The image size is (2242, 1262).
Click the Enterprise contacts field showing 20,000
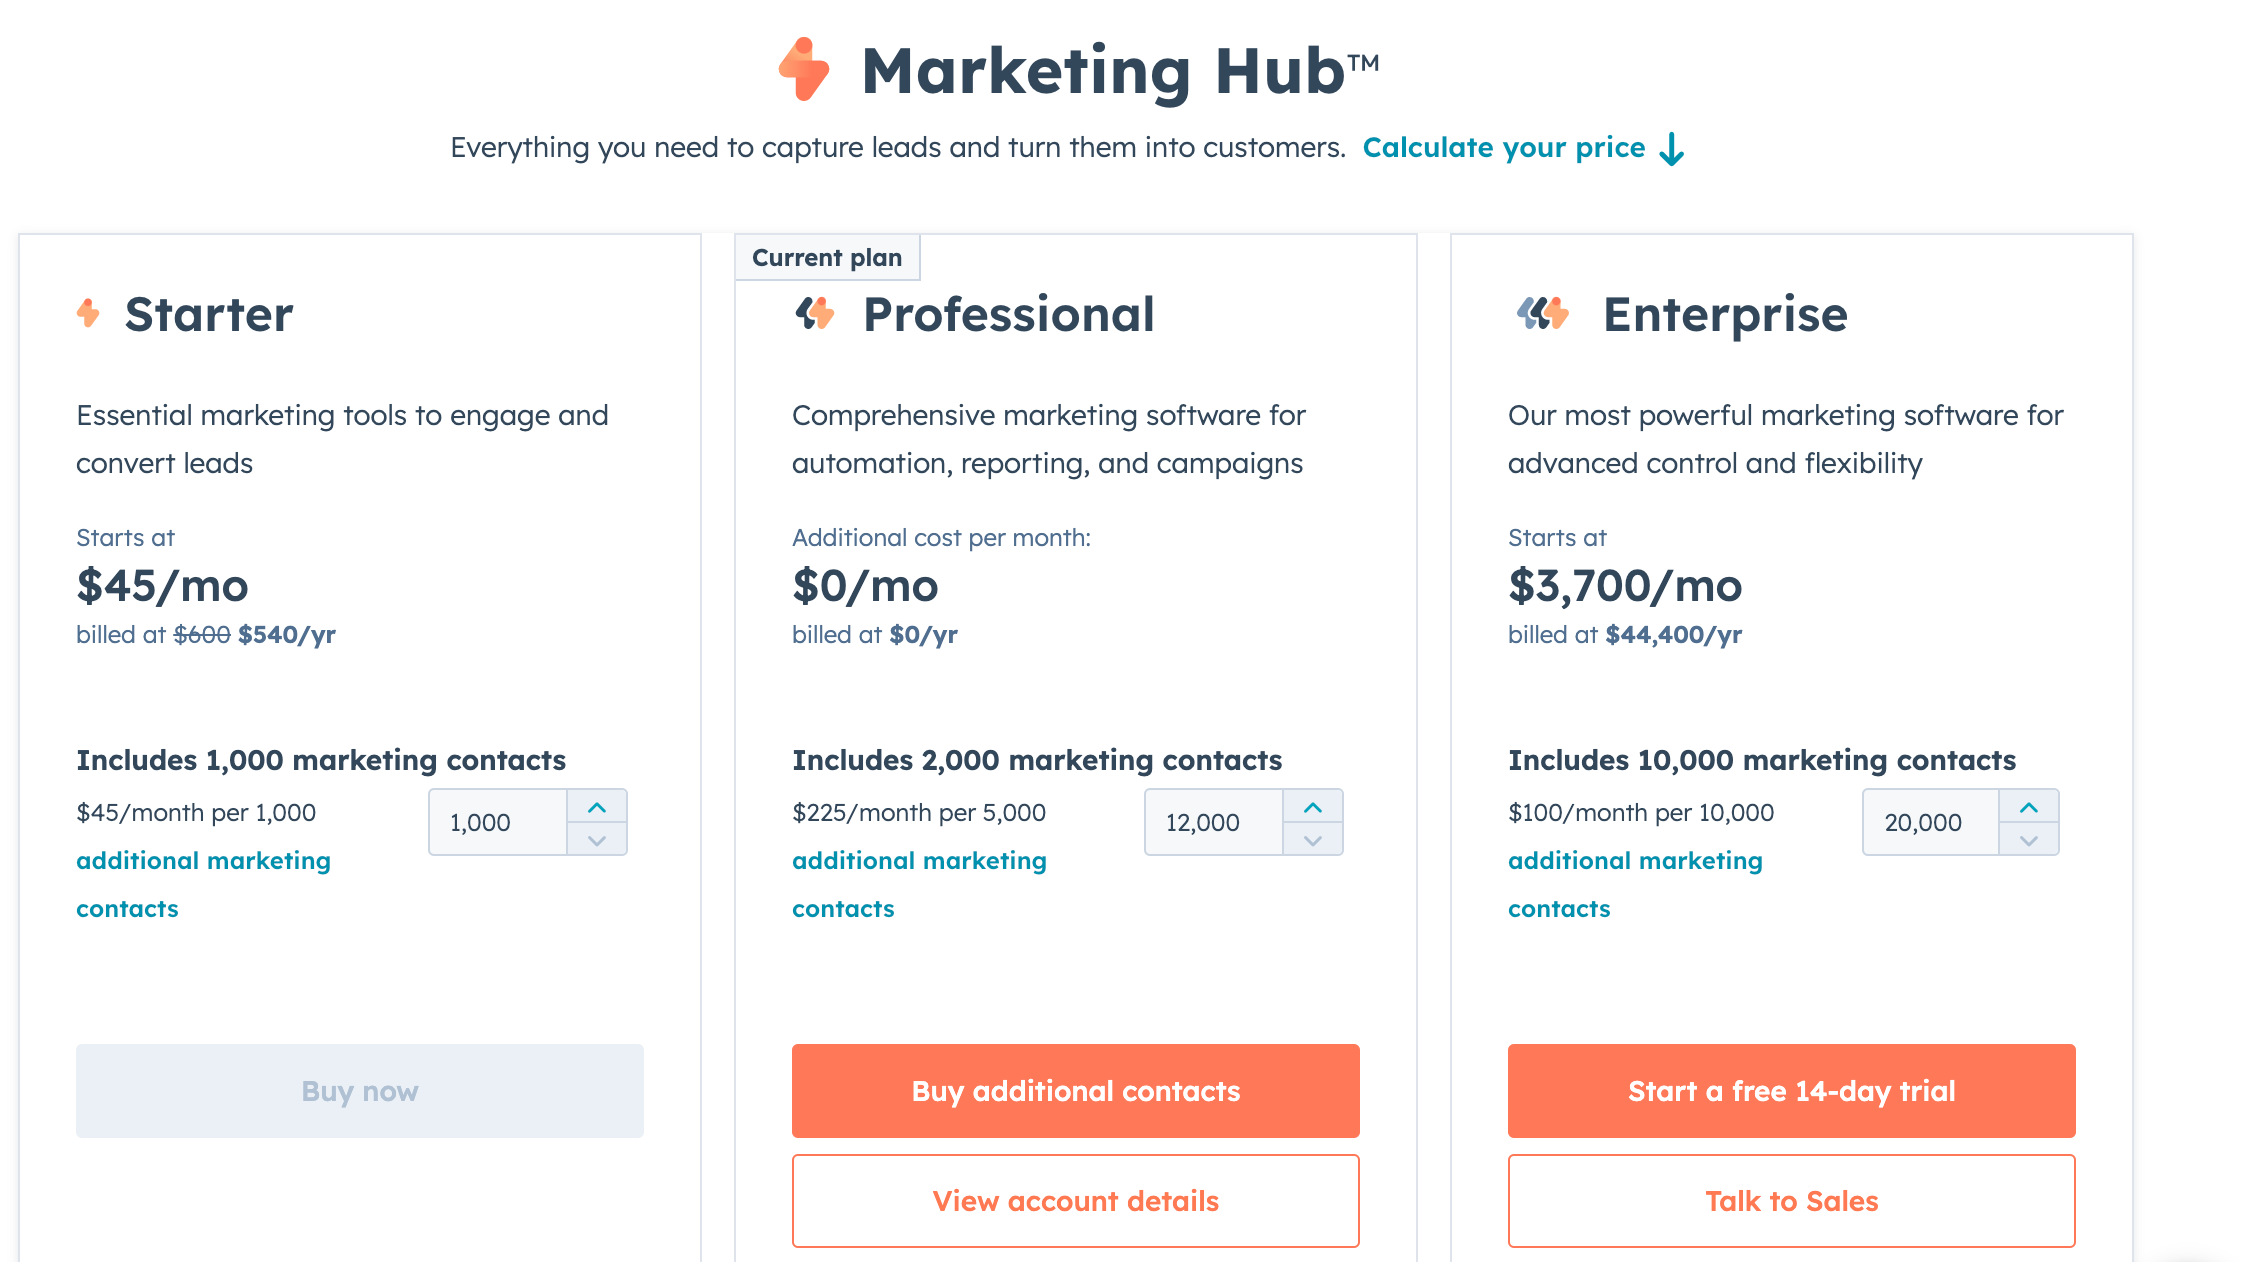click(x=1931, y=822)
